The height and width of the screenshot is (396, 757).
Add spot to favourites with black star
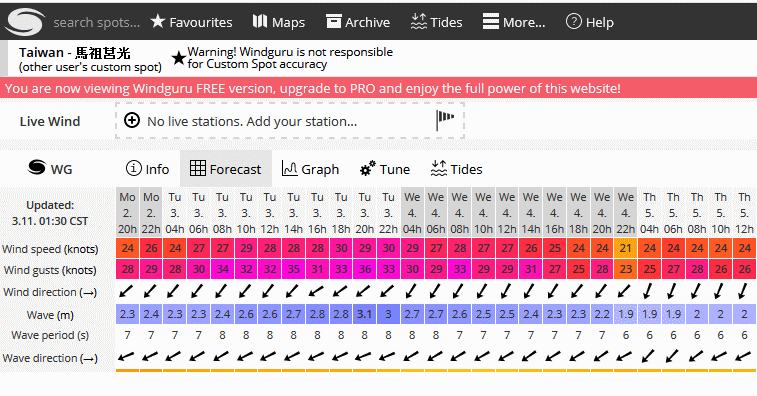pyautogui.click(x=179, y=58)
